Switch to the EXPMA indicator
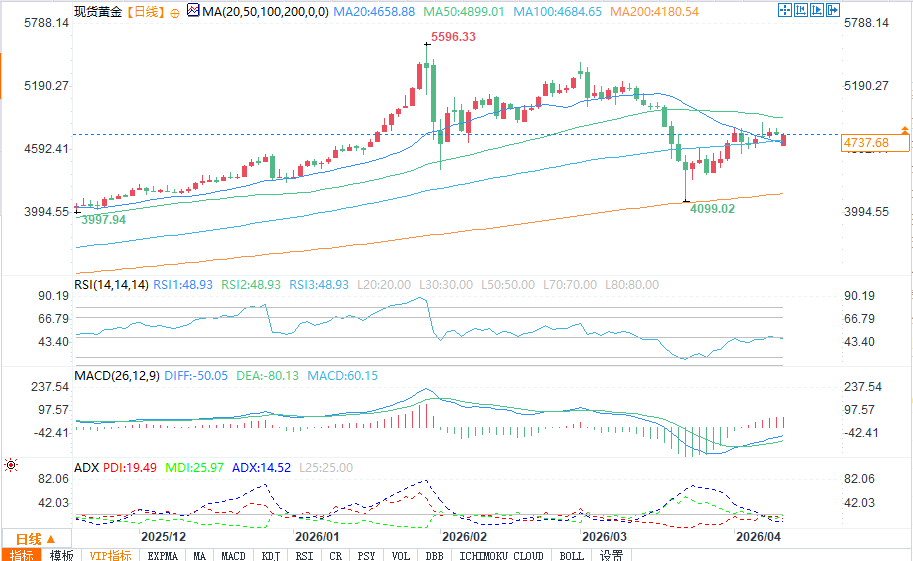Image resolution: width=913 pixels, height=561 pixels. [162, 555]
